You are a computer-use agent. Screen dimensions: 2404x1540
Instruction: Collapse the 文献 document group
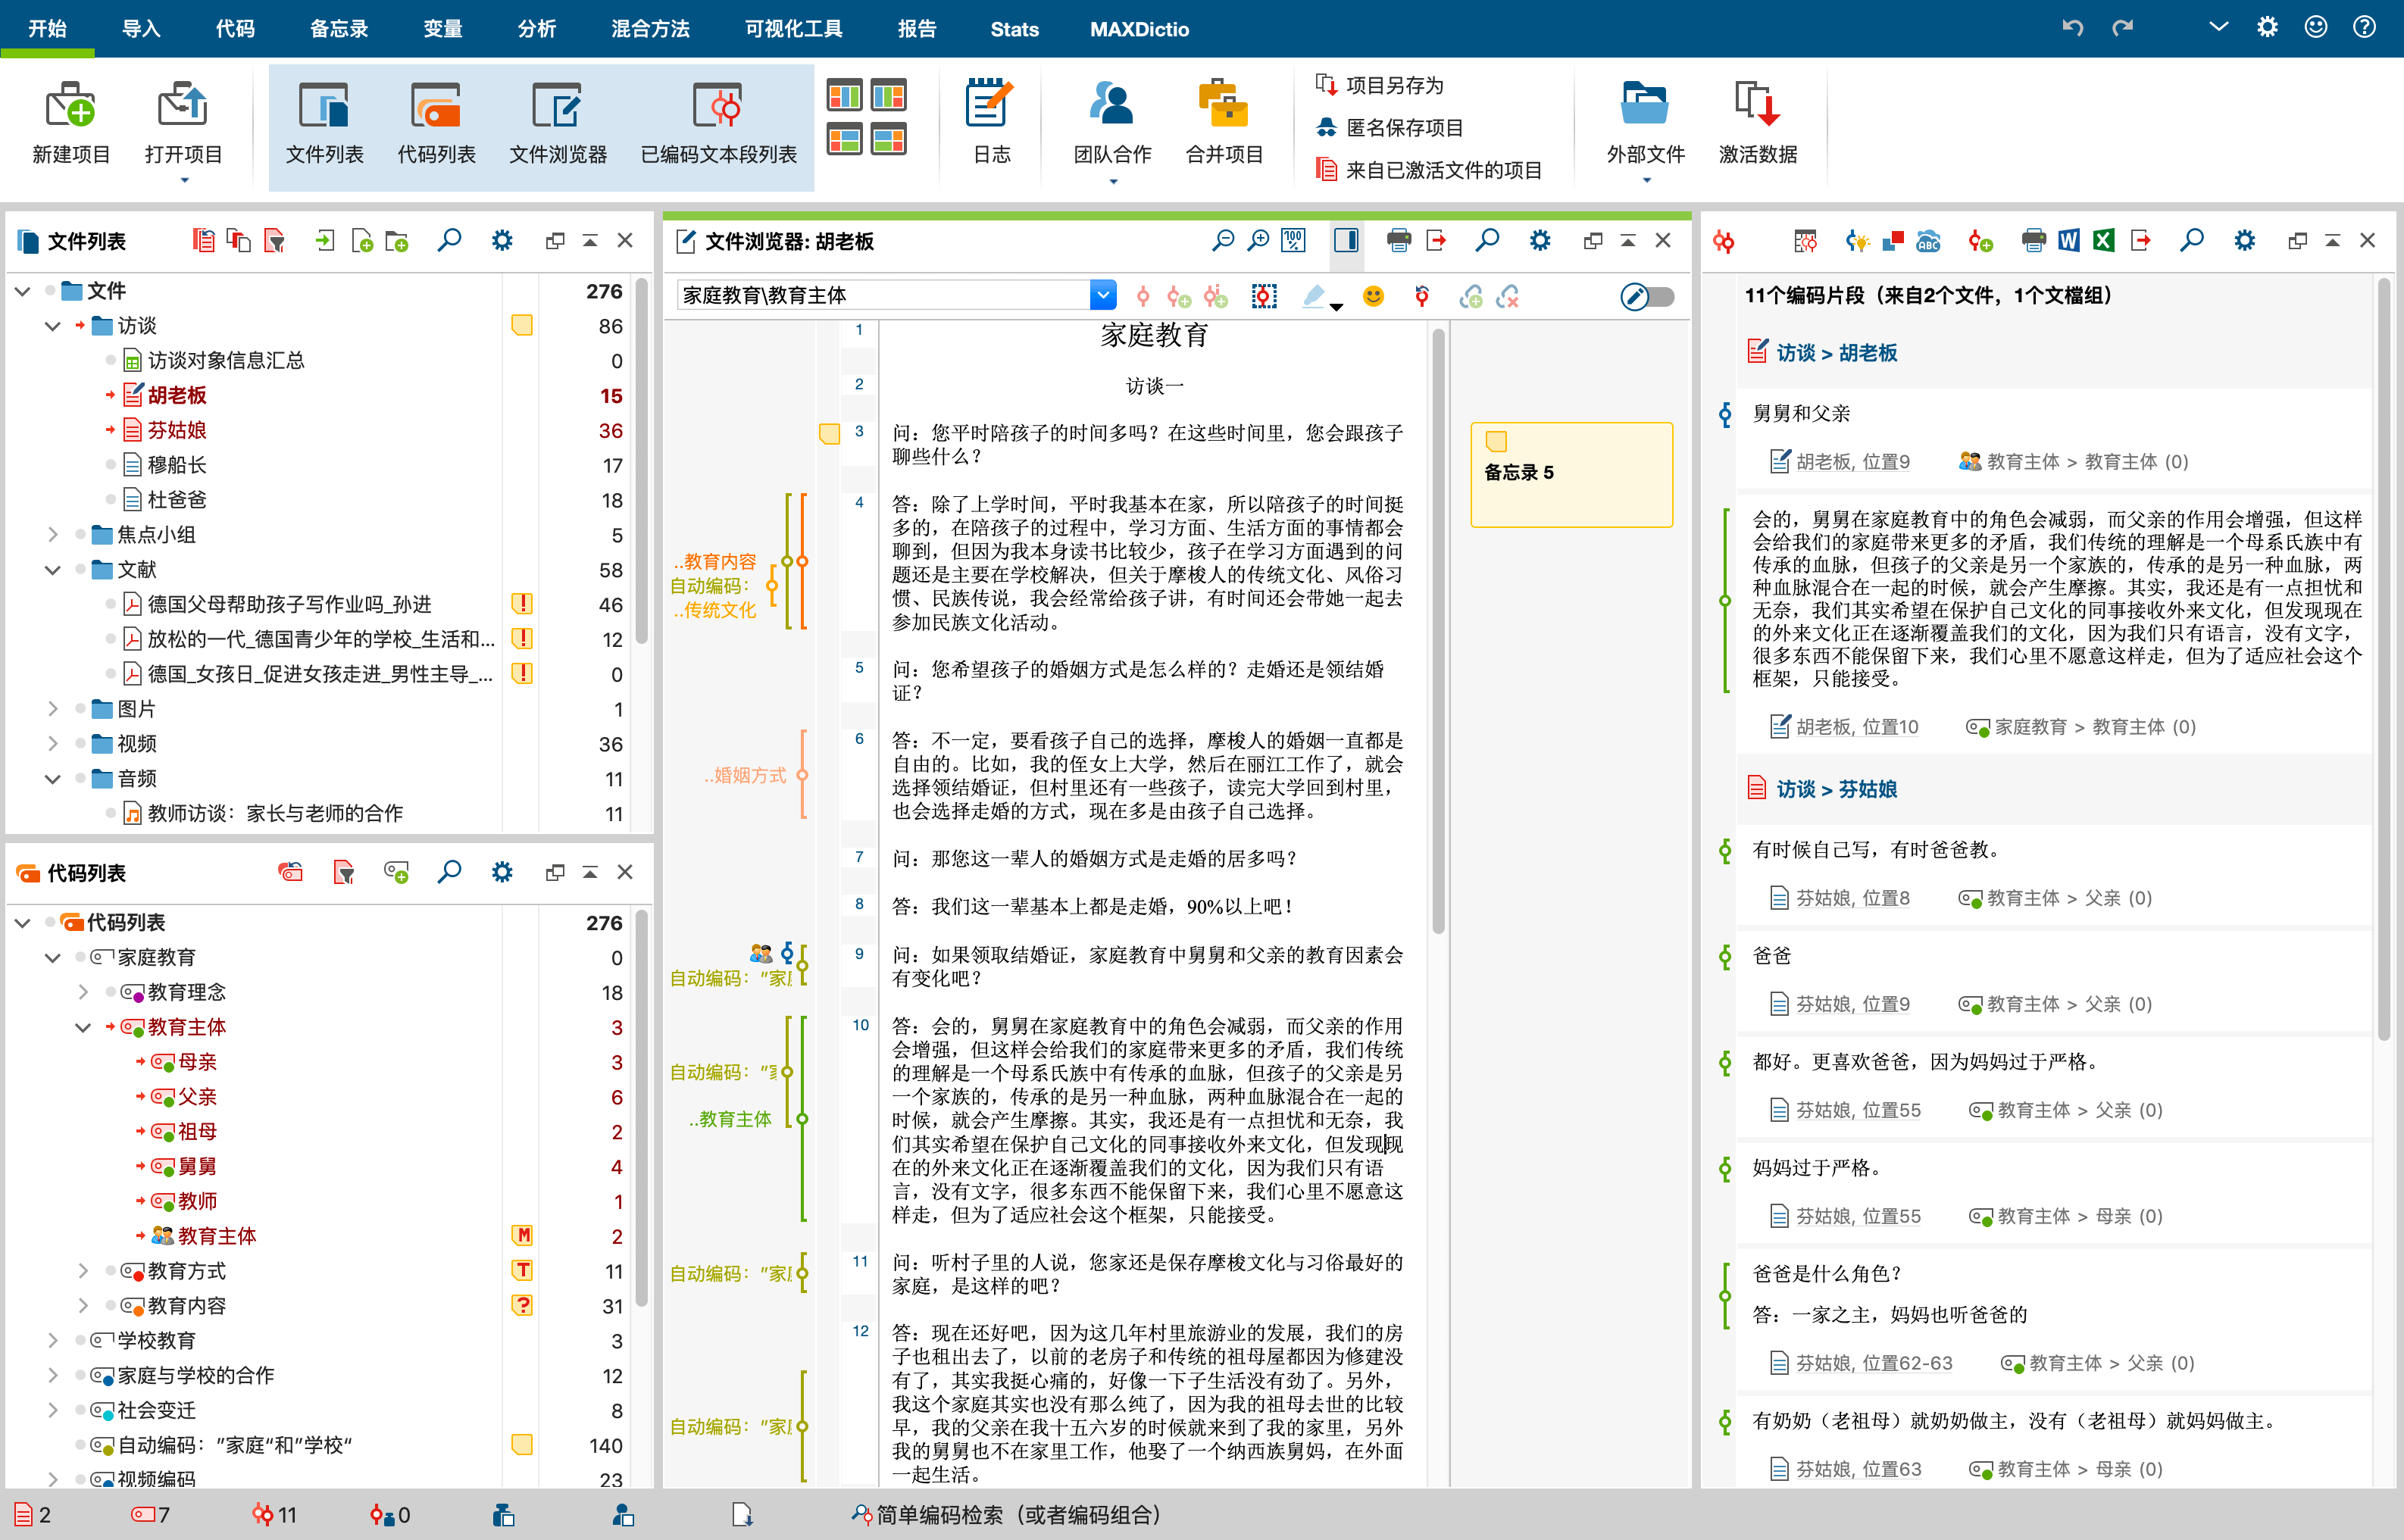52,570
